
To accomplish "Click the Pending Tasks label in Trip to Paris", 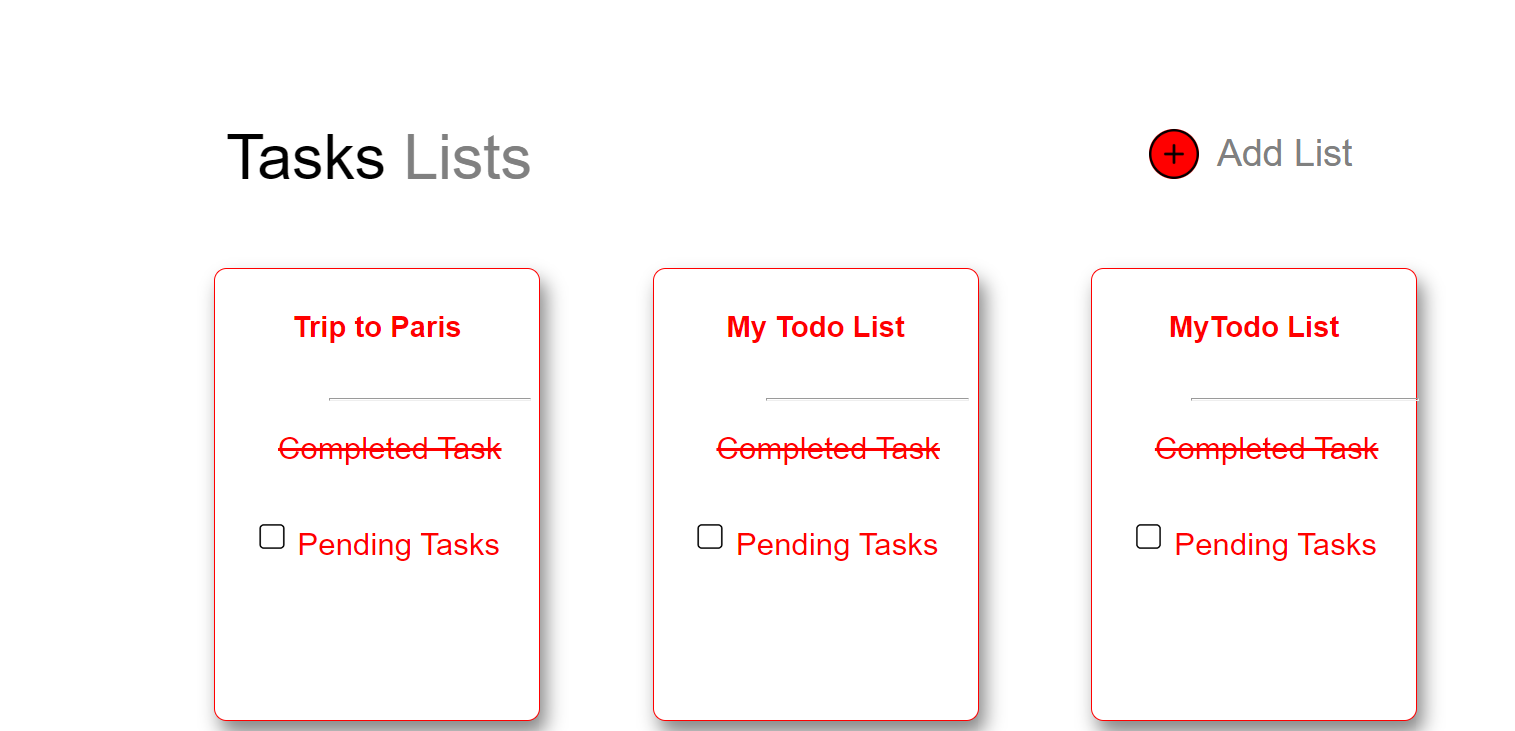I will point(398,545).
